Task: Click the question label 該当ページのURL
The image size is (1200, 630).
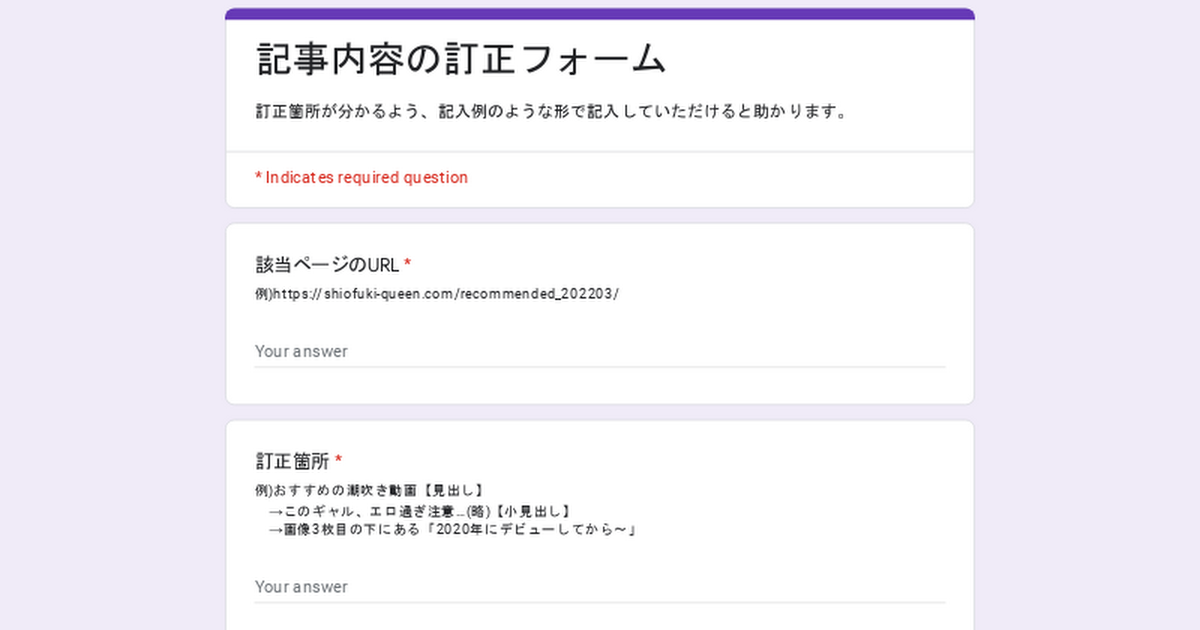Action: (x=327, y=265)
